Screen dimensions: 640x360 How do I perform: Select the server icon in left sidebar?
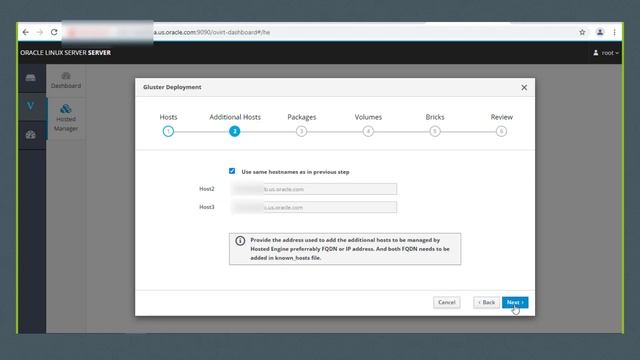point(31,78)
